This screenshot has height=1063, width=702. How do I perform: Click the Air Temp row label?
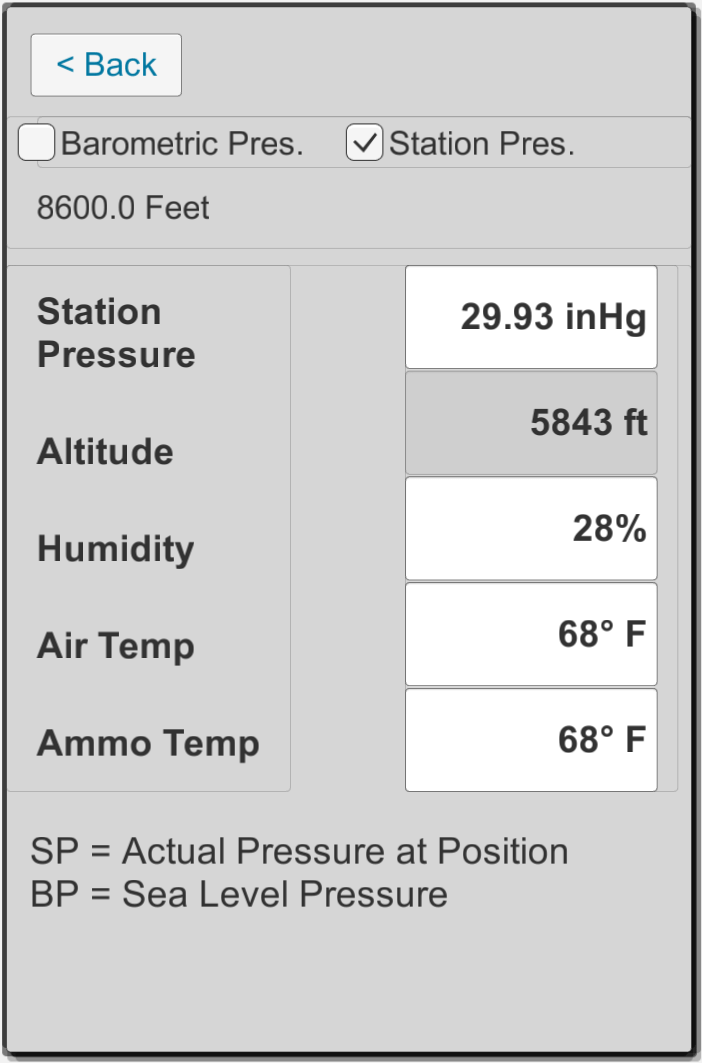point(115,646)
